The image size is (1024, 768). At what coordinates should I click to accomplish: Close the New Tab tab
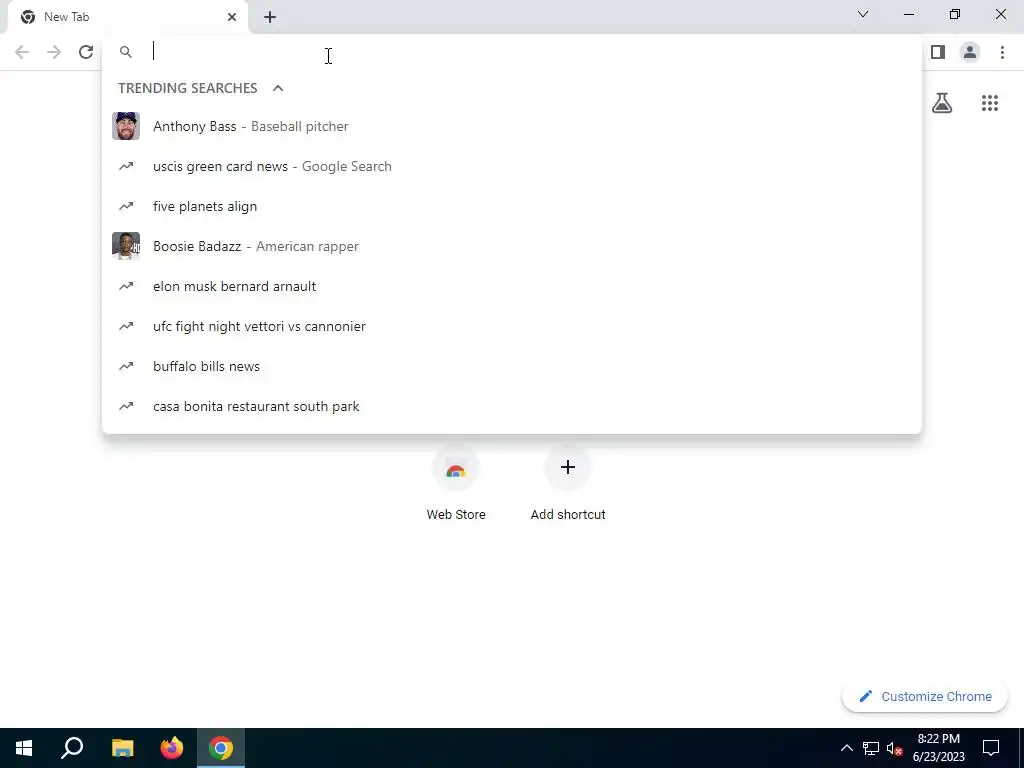232,17
